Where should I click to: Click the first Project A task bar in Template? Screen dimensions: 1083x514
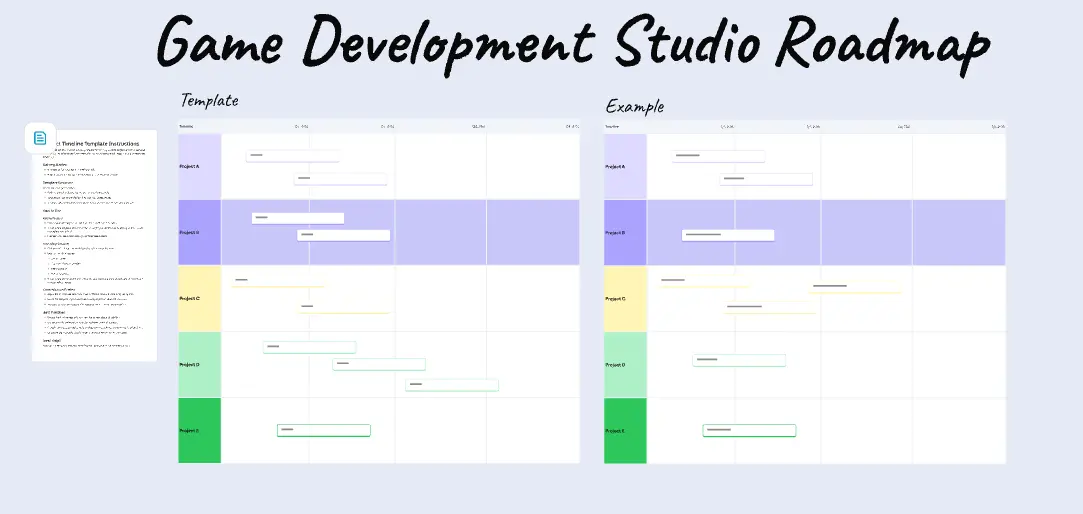point(293,156)
